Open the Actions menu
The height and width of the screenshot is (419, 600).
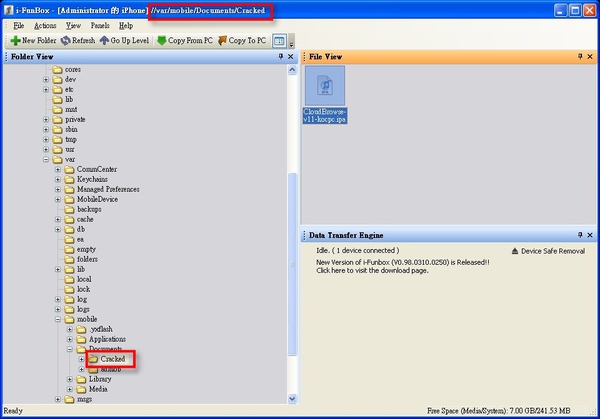click(x=45, y=25)
